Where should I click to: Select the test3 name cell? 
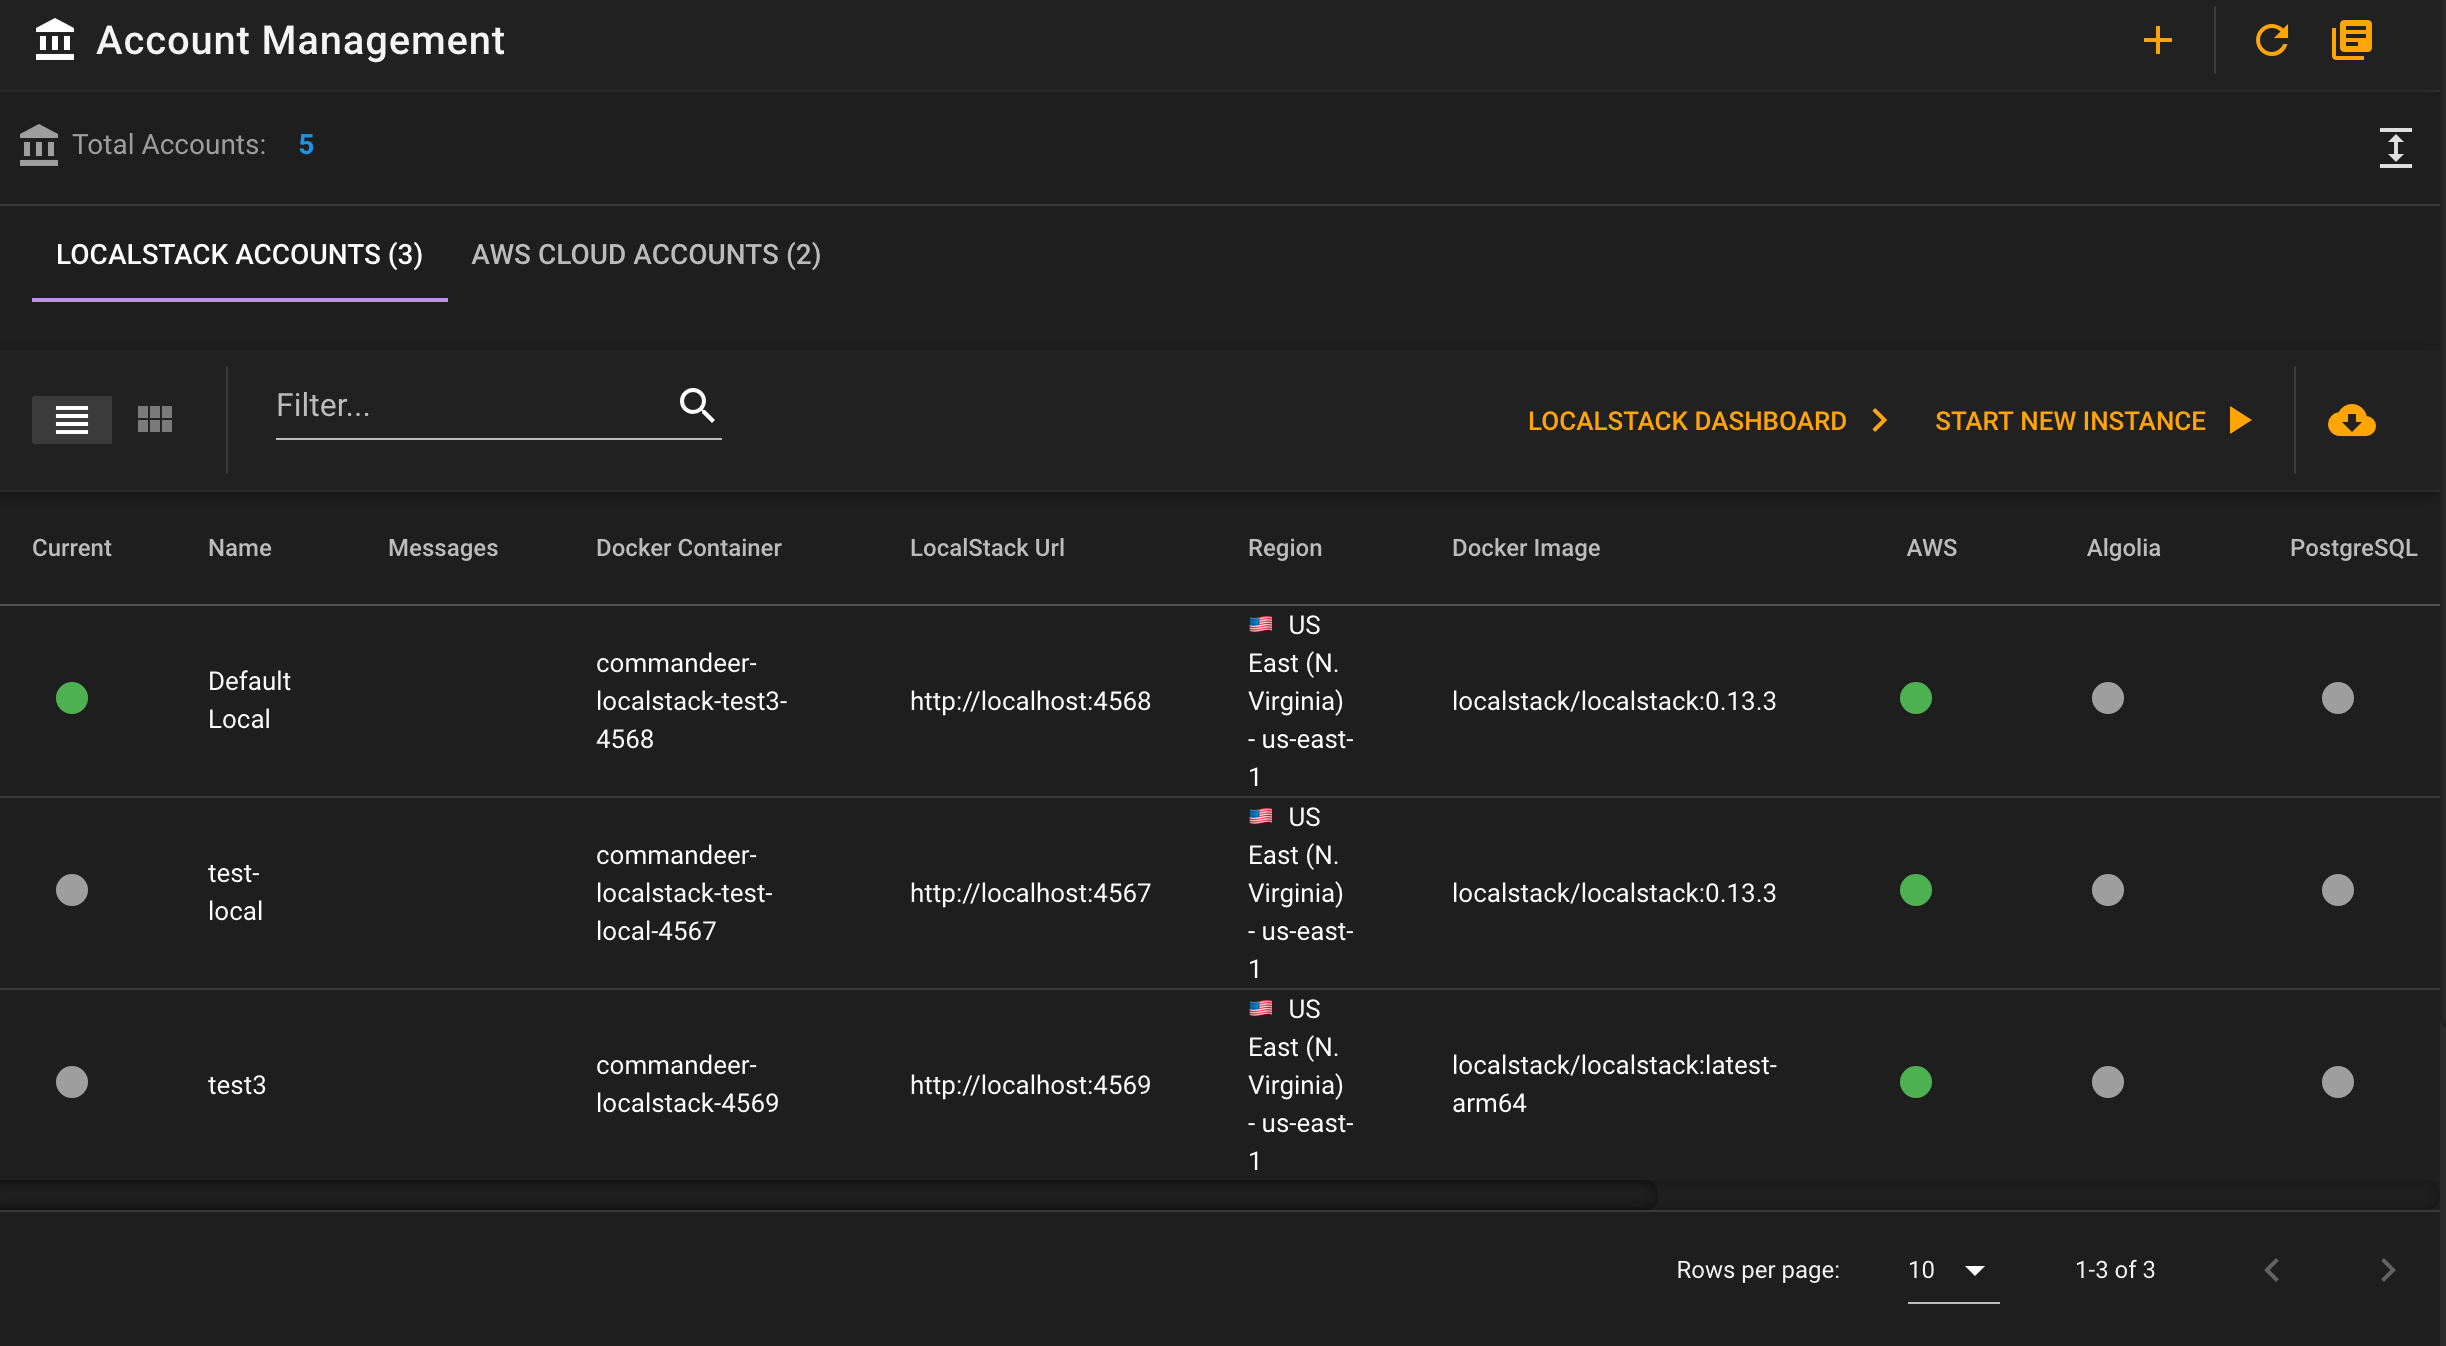pyautogui.click(x=237, y=1085)
